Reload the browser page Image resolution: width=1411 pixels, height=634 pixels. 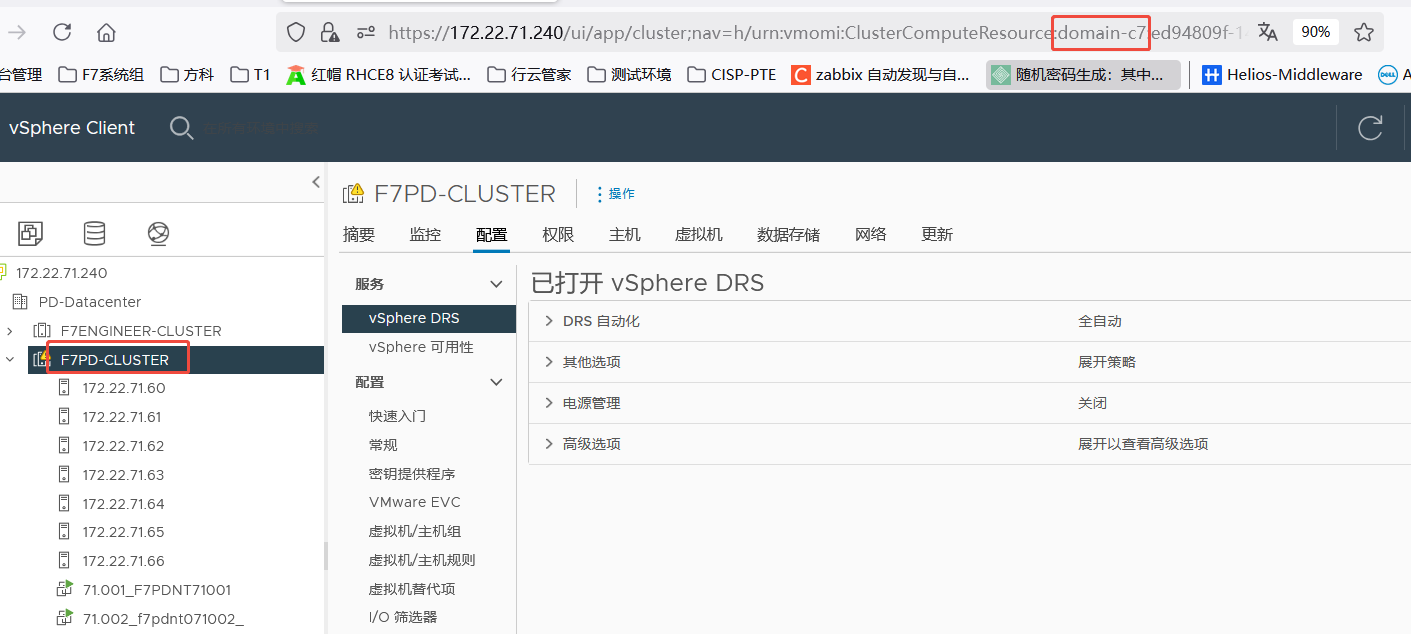[62, 32]
